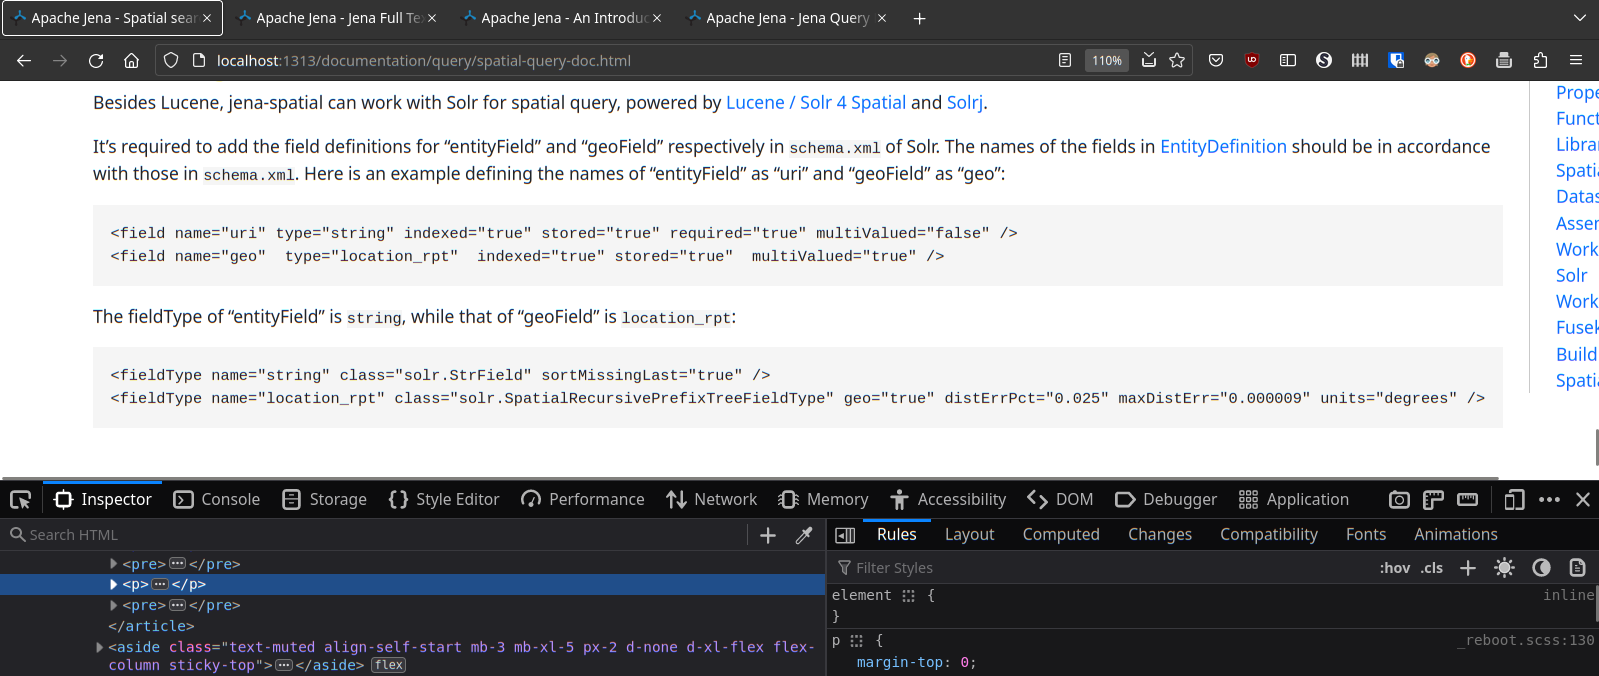Open the Debugger panel

tap(1166, 499)
